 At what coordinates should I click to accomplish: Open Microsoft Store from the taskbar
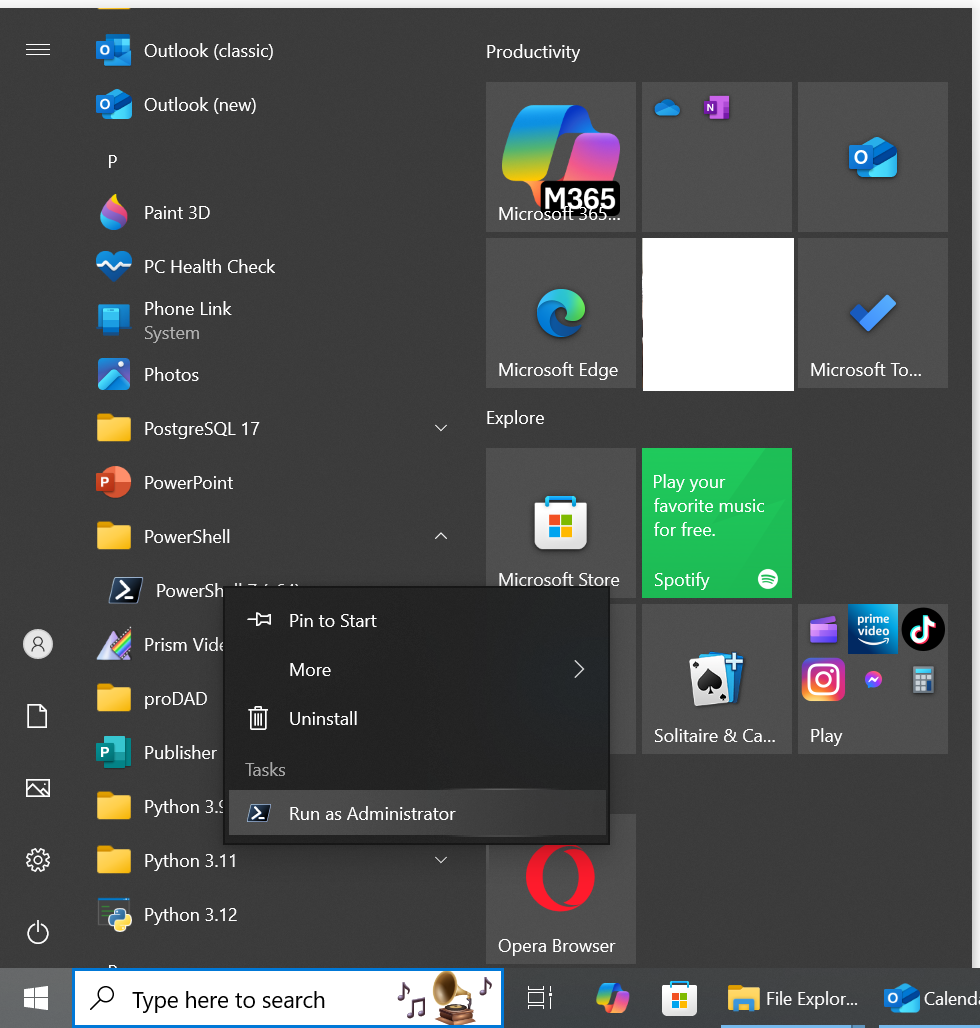679,998
